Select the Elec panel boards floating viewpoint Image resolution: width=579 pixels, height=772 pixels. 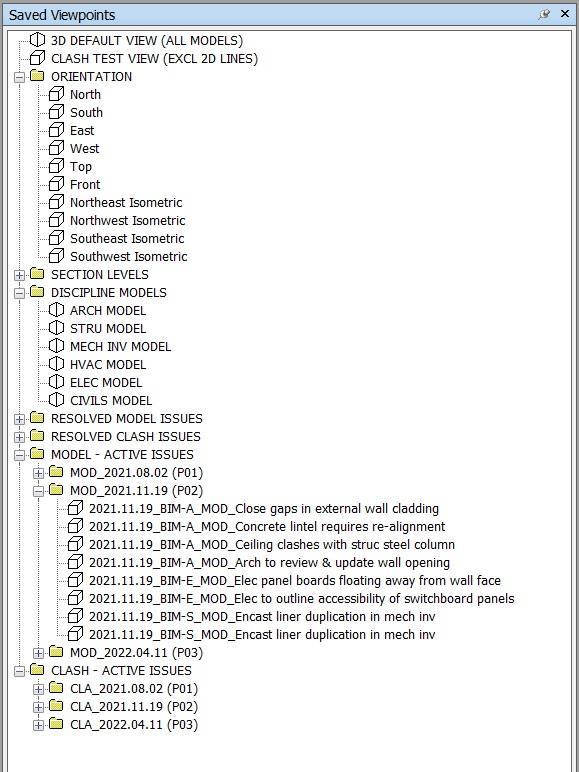tap(295, 580)
